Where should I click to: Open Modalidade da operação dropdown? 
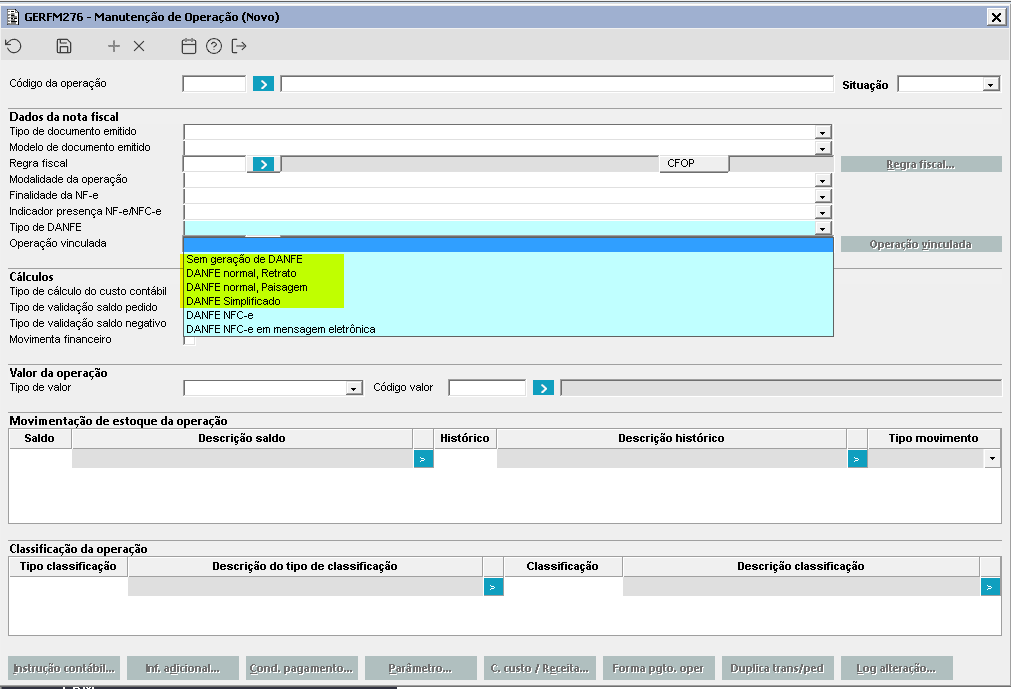pyautogui.click(x=822, y=180)
